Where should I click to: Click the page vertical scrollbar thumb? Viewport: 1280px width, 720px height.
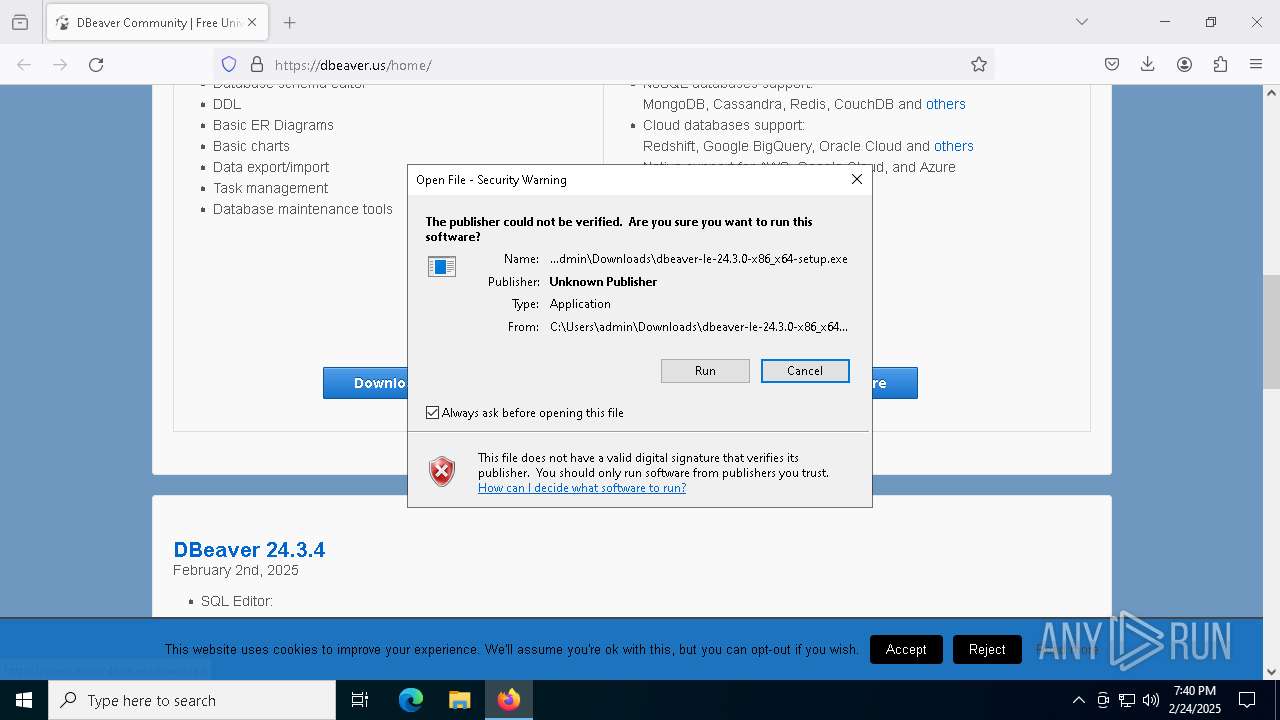(1271, 331)
